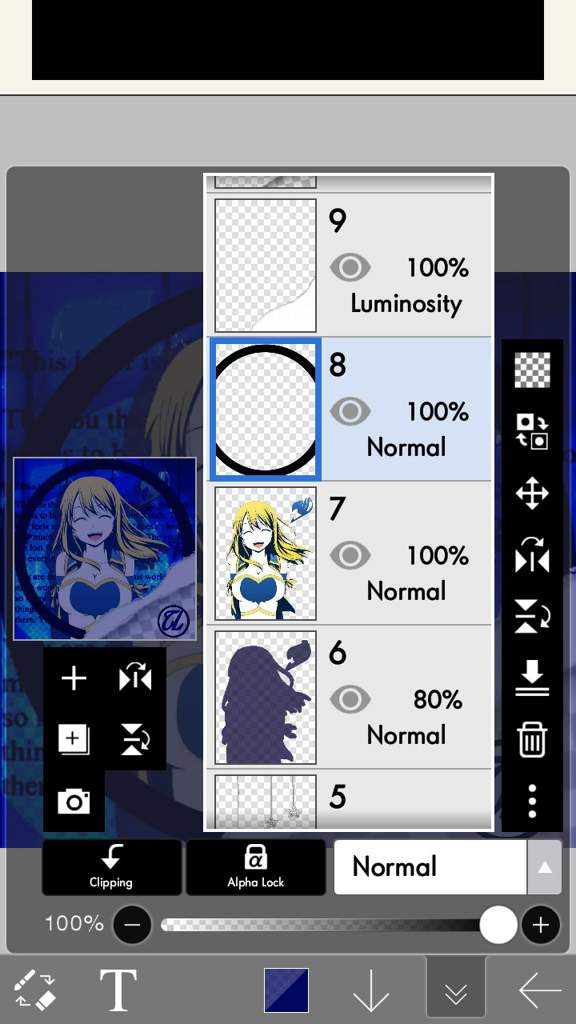Toggle visibility of layer 6
The height and width of the screenshot is (1024, 576).
(350, 700)
